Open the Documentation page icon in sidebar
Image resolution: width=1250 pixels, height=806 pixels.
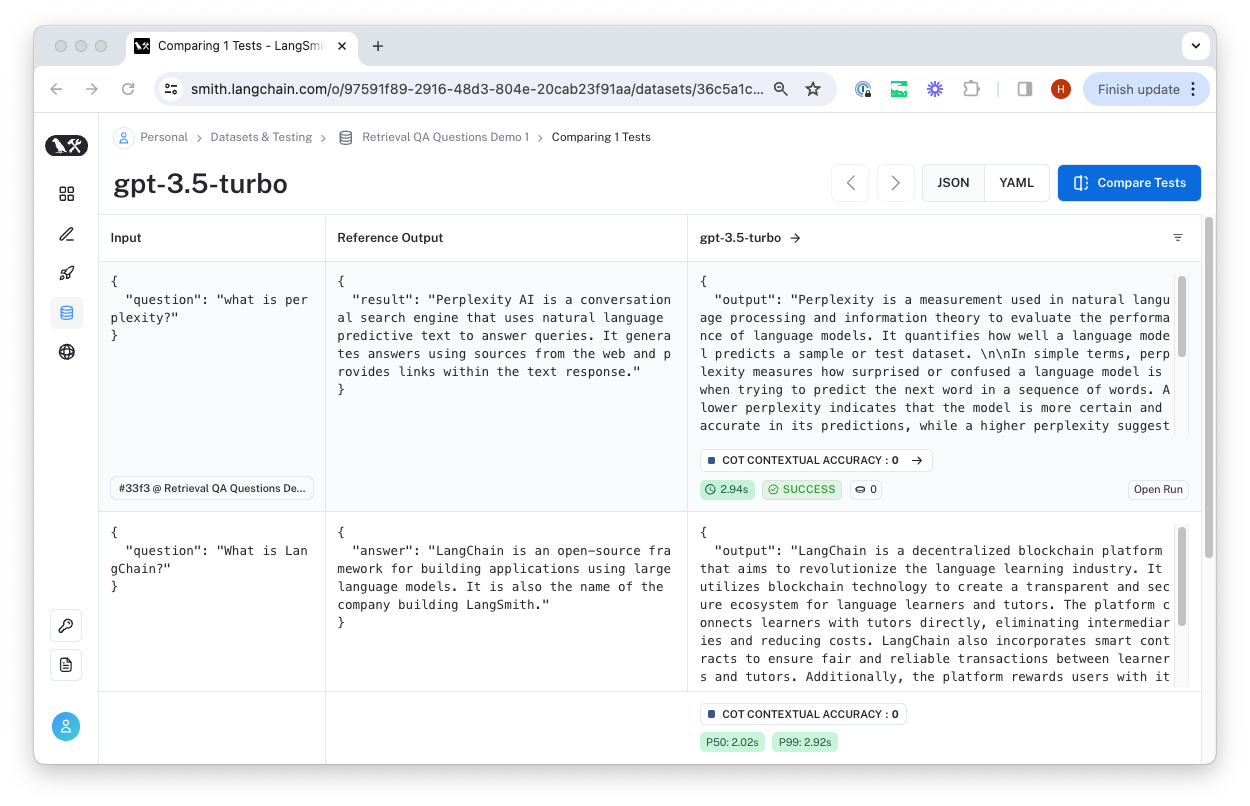tap(66, 665)
